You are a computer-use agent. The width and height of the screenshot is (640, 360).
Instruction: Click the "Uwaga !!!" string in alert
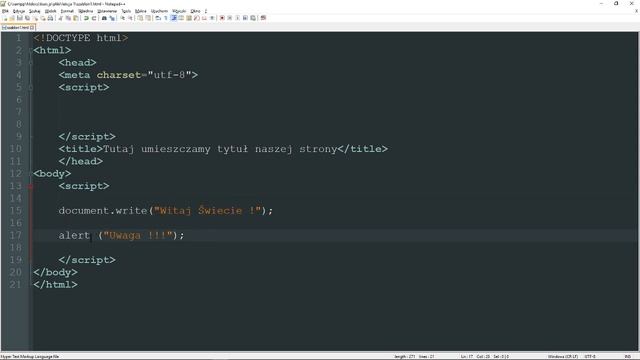(138, 235)
